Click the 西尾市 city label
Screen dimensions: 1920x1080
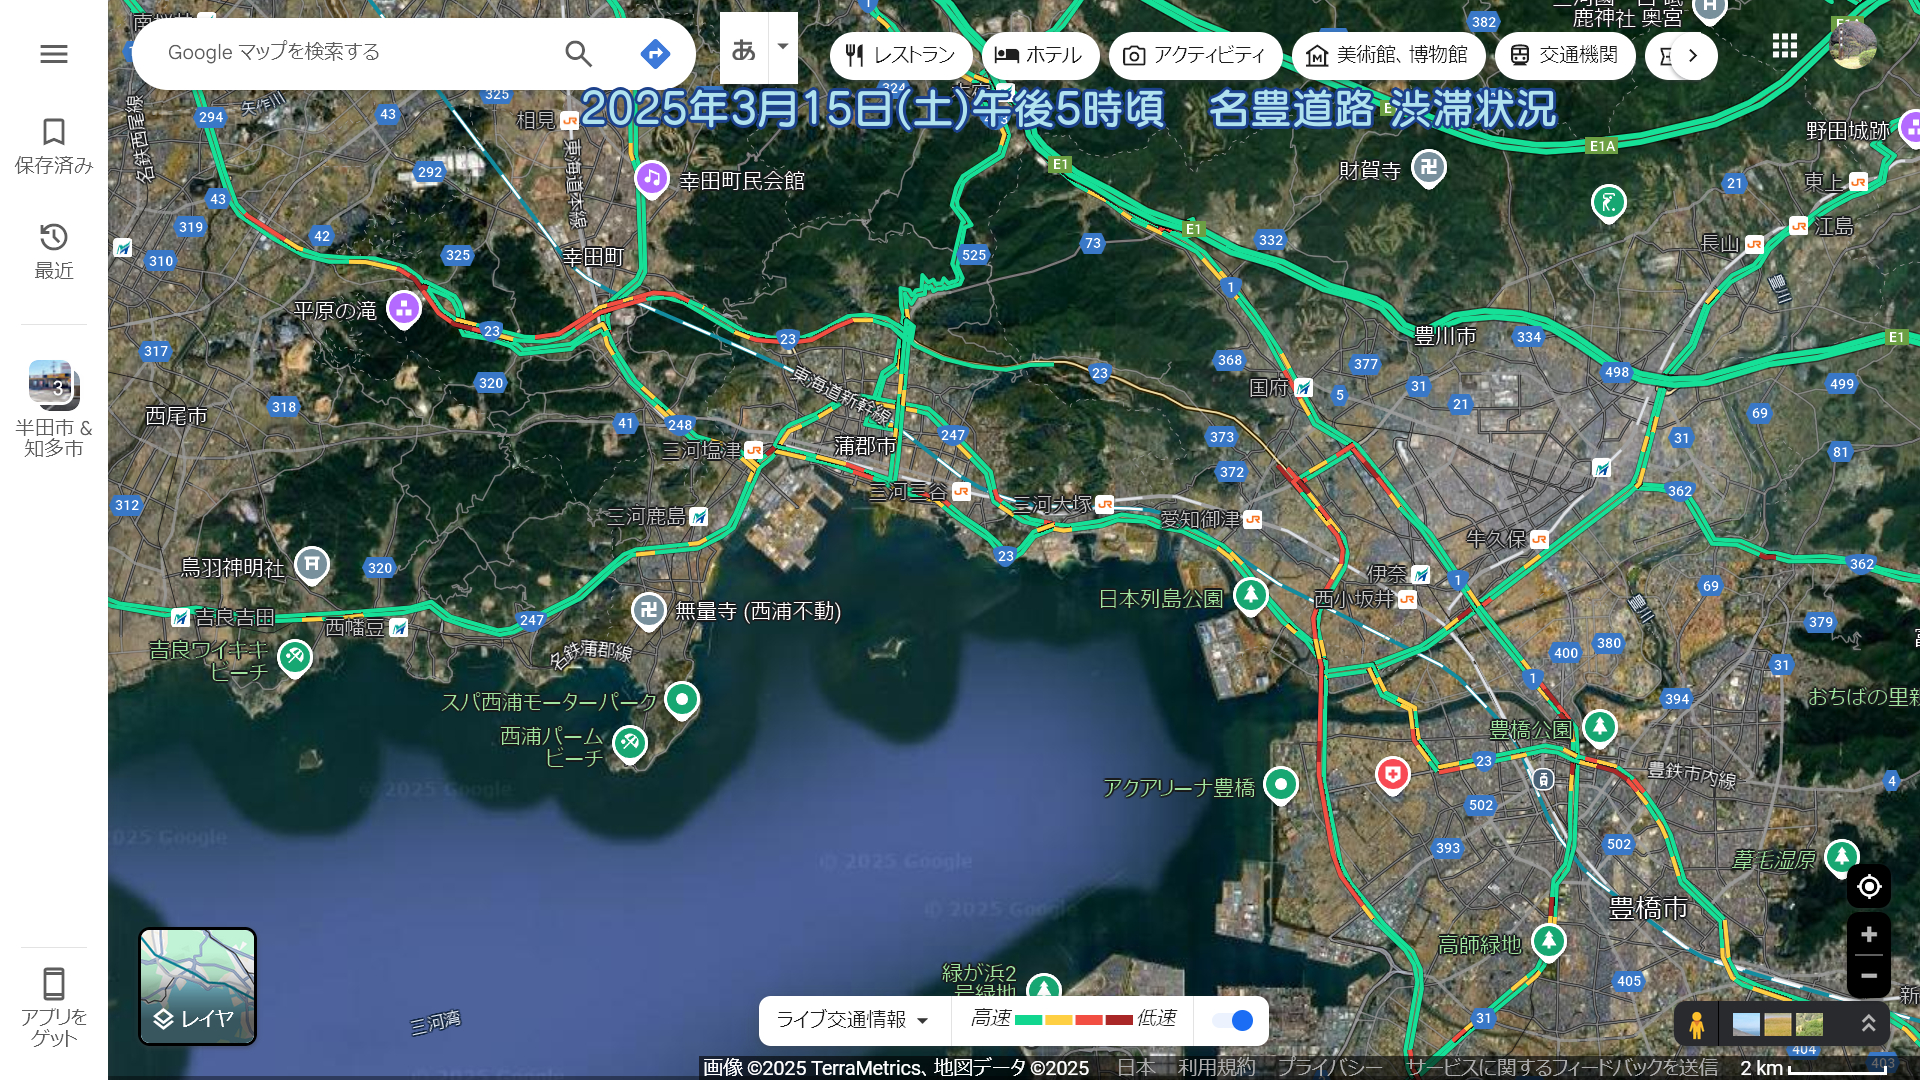pyautogui.click(x=176, y=416)
